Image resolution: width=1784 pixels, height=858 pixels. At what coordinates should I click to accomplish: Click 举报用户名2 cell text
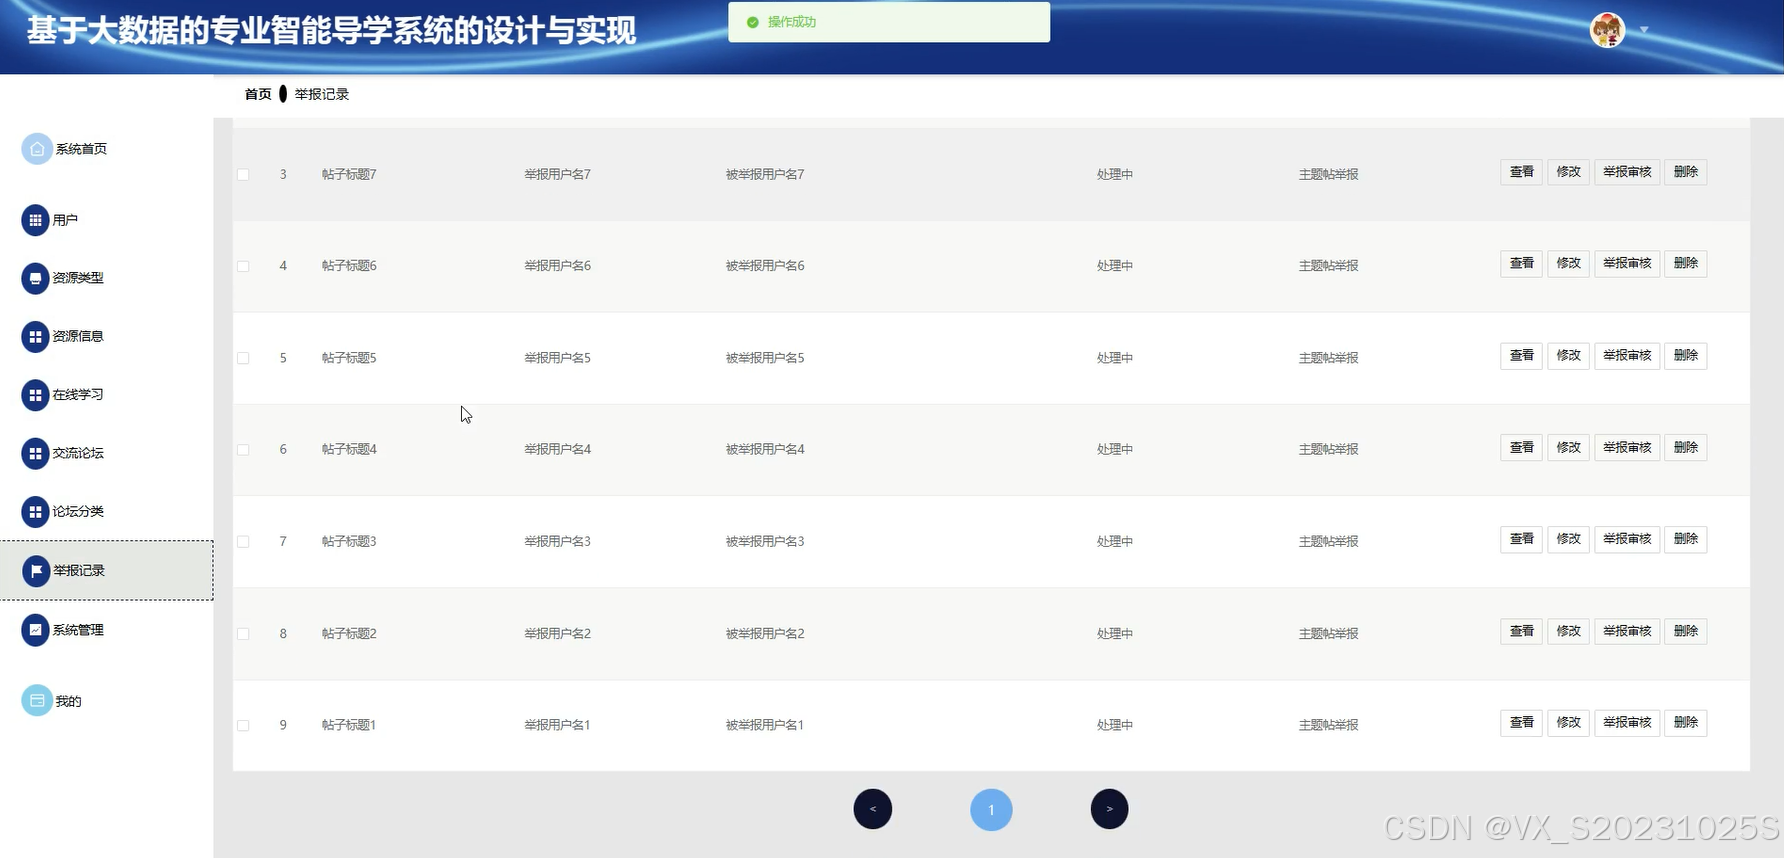(x=557, y=634)
